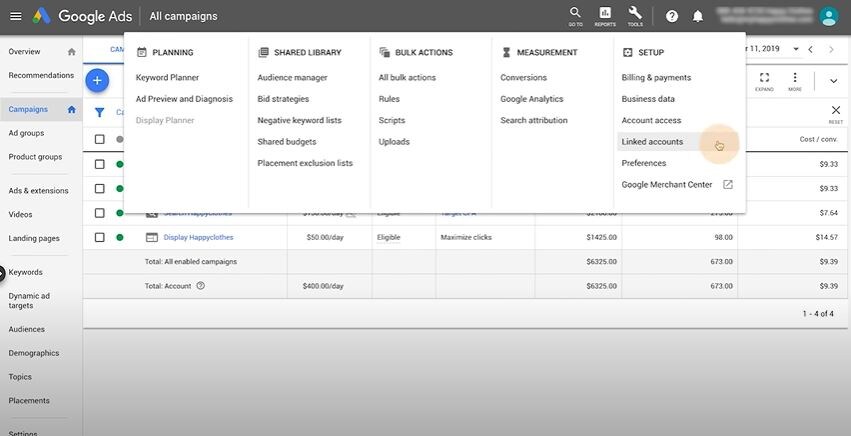
Task: Open Search attribution
Action: (x=534, y=121)
